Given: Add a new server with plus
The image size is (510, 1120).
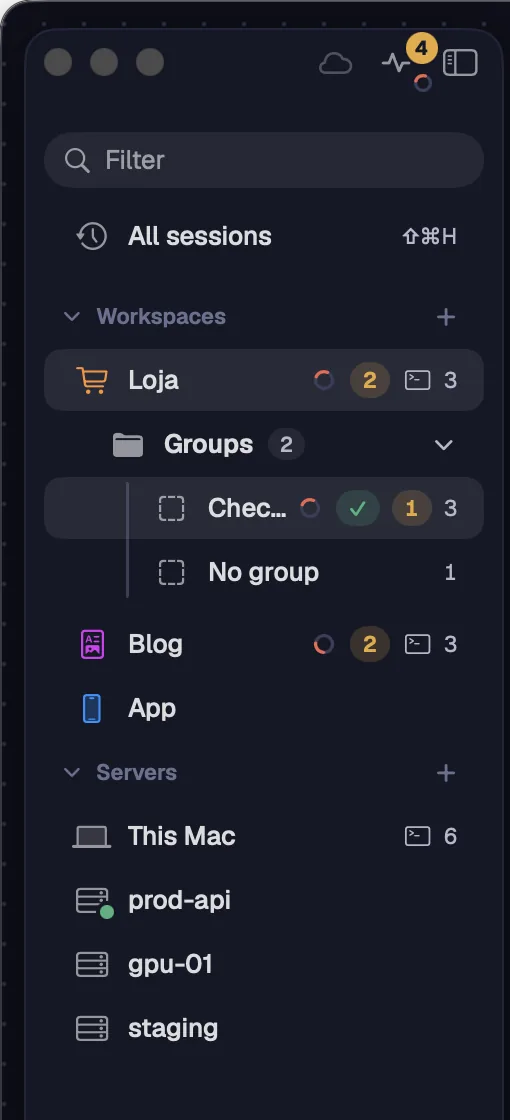Looking at the screenshot, I should tap(446, 773).
